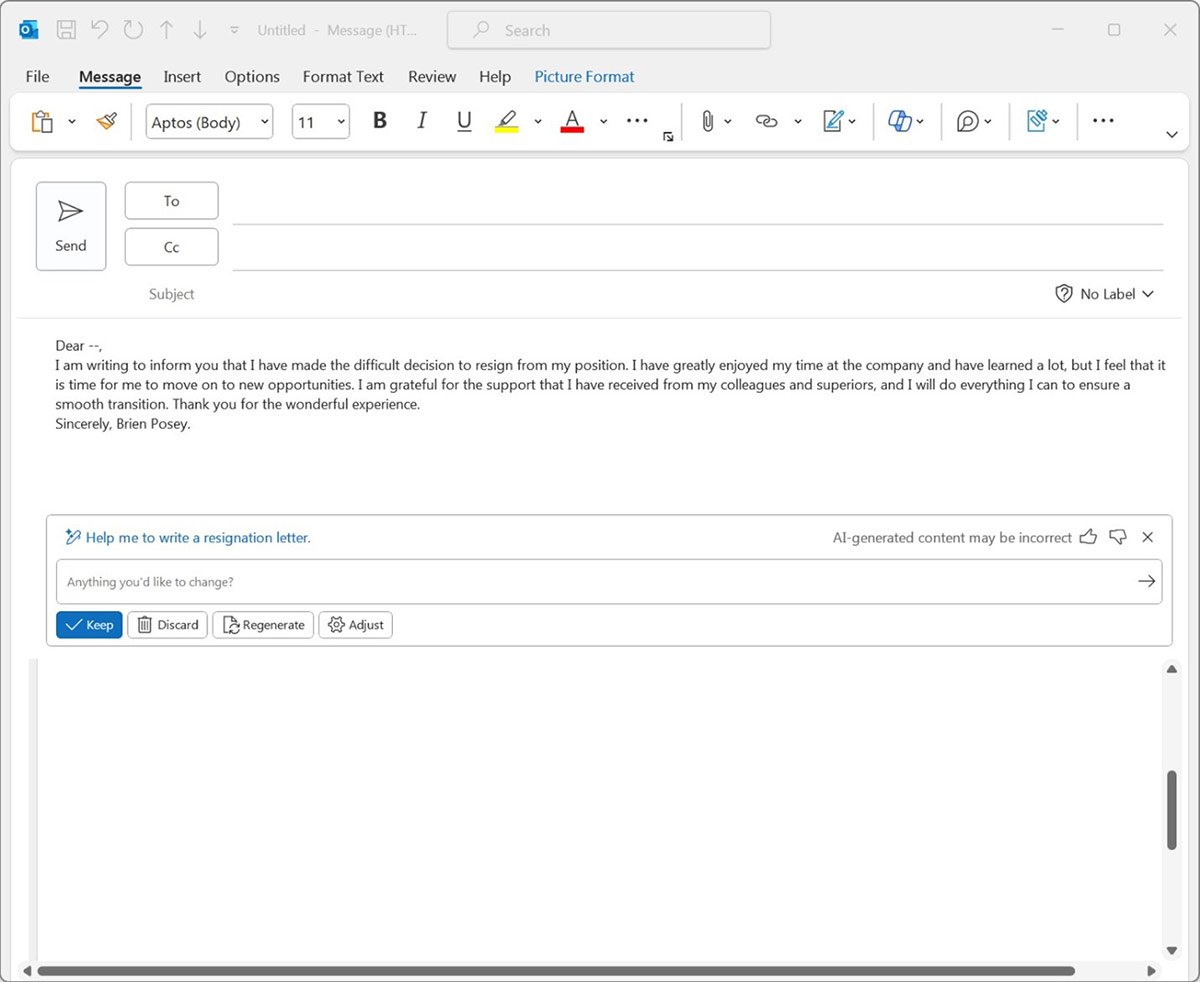
Task: Toggle italic formatting
Action: tap(421, 120)
